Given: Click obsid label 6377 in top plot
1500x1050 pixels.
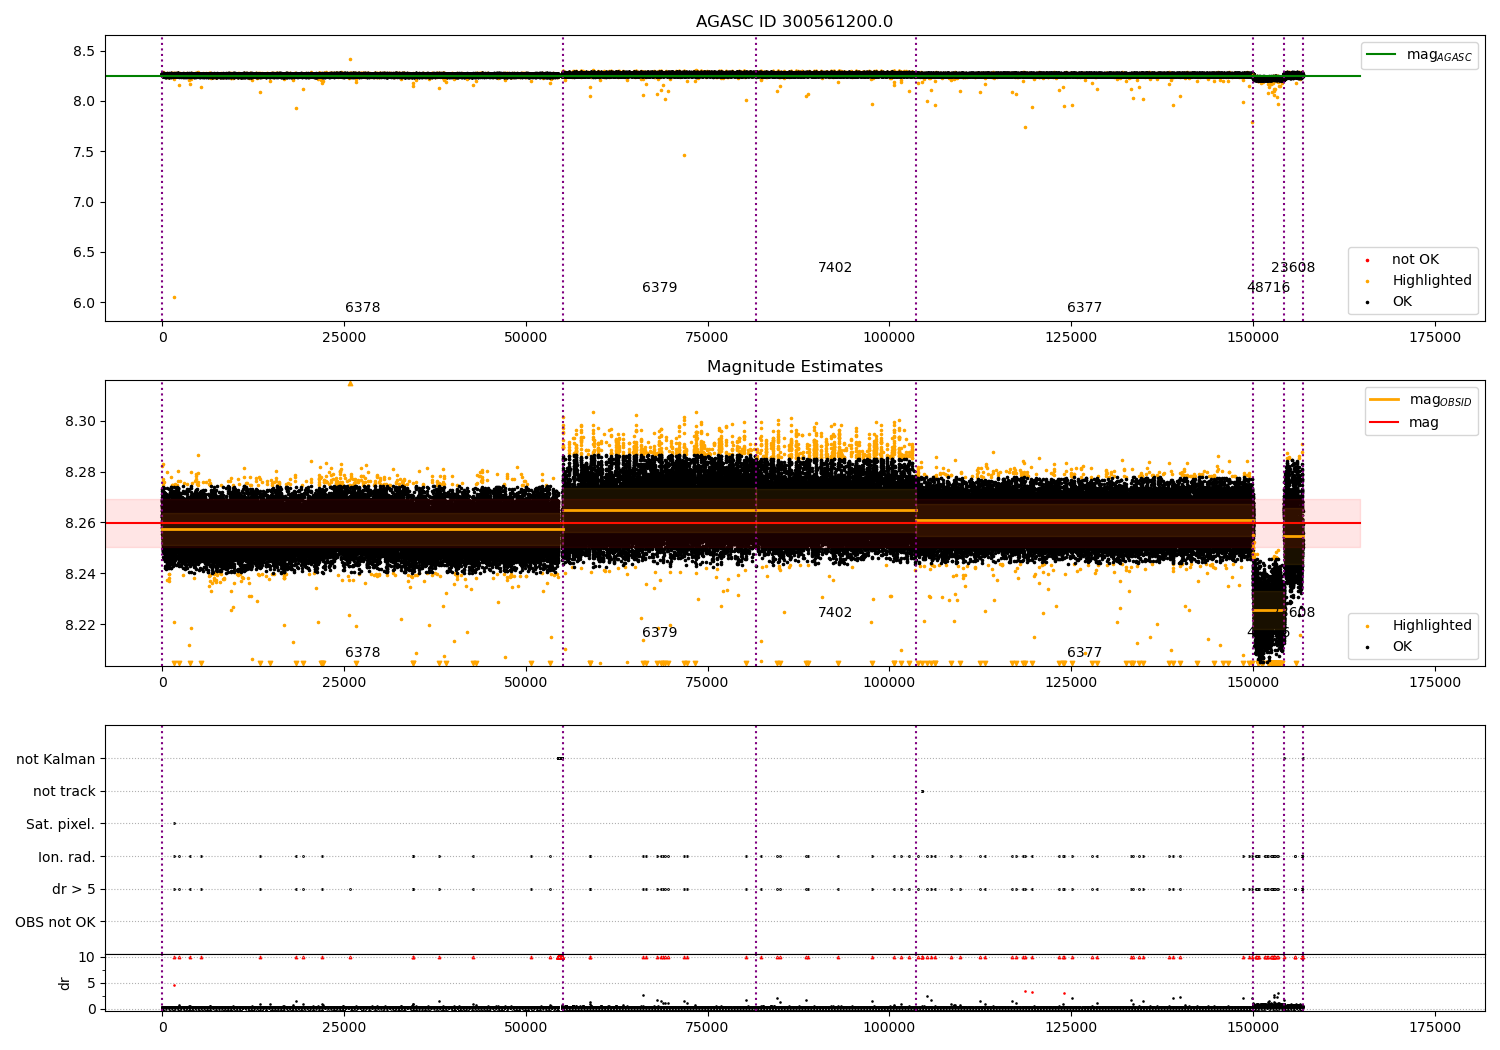Looking at the screenshot, I should point(1084,308).
